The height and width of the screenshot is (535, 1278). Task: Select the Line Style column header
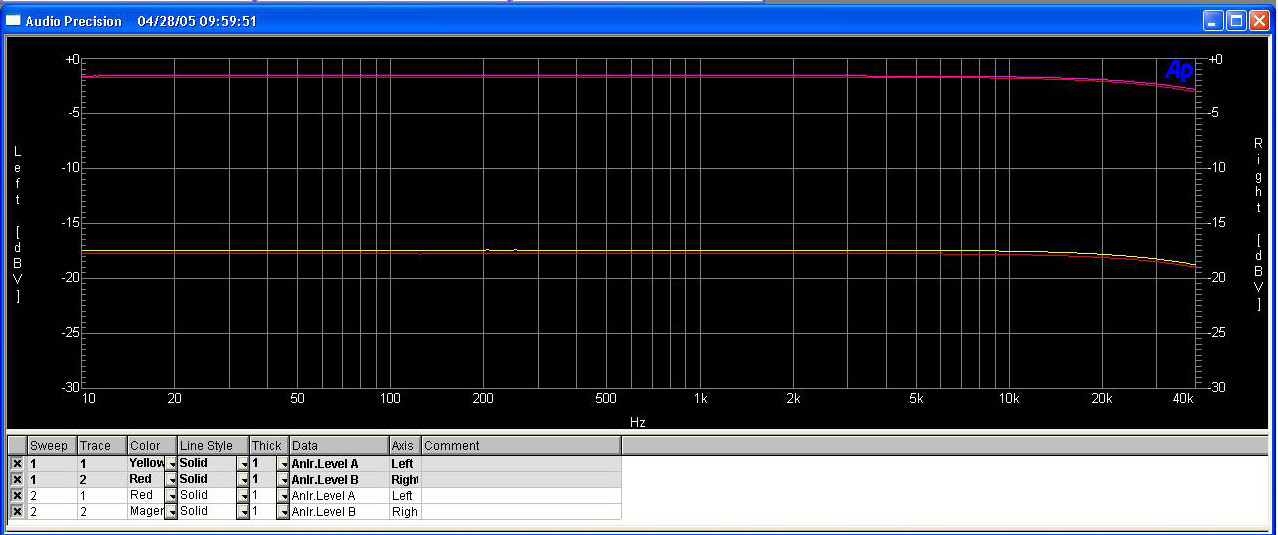212,446
